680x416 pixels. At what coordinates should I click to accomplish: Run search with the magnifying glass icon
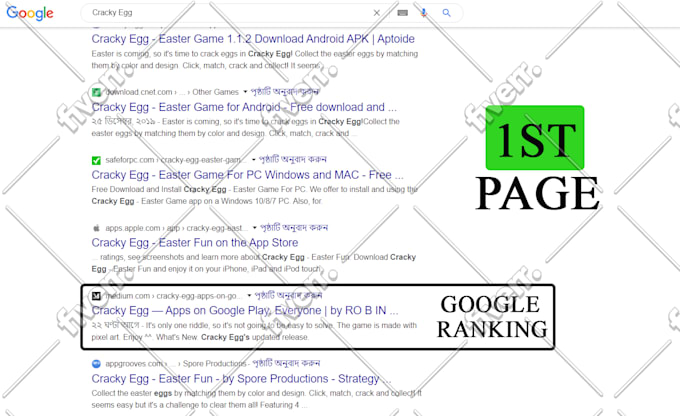[446, 13]
